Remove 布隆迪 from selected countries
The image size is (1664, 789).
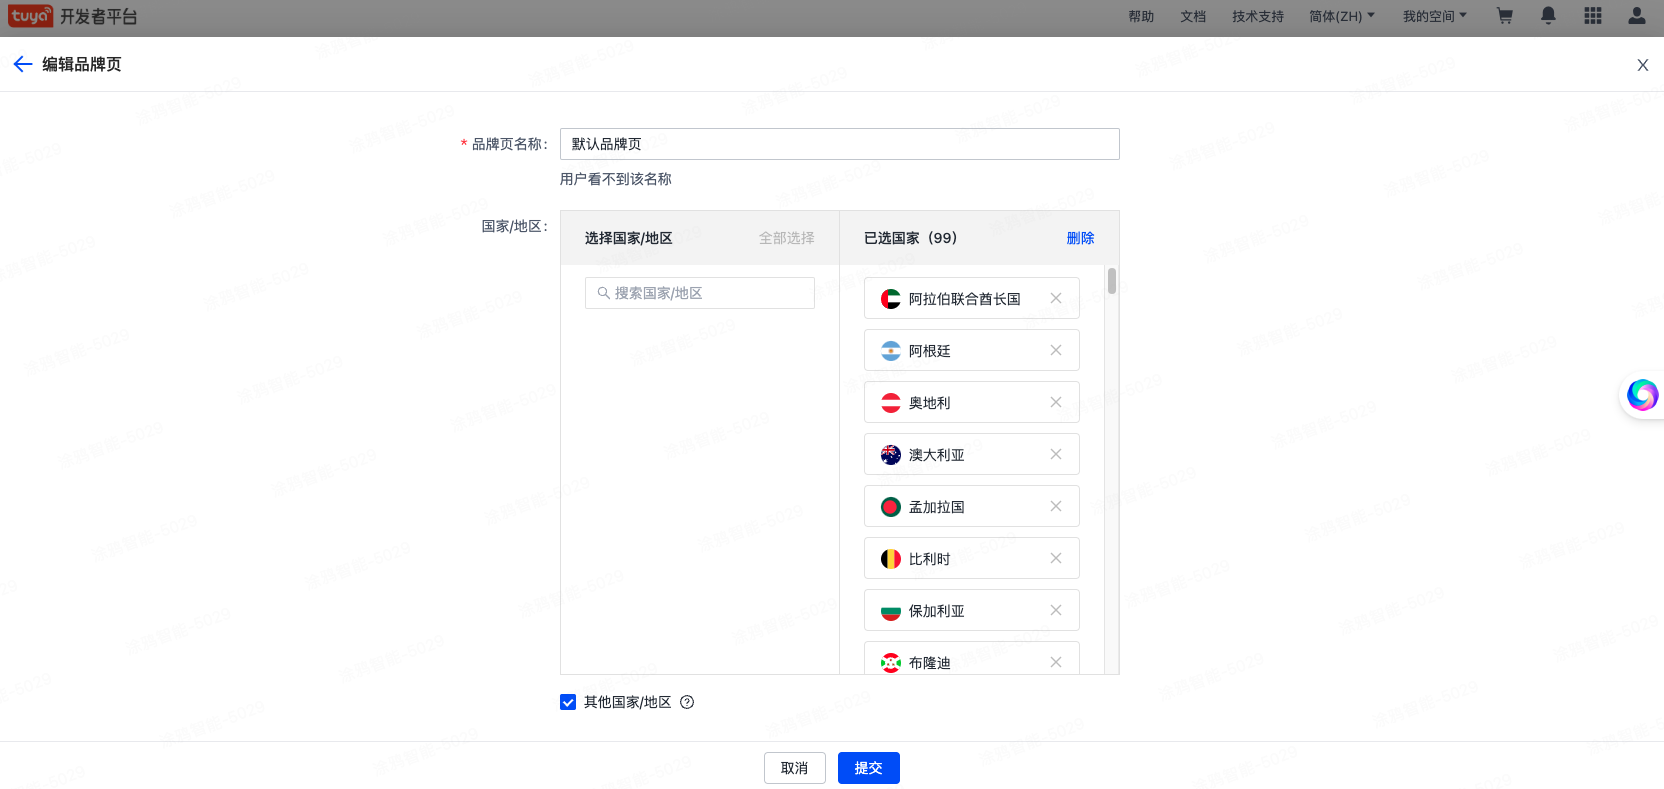(x=1056, y=662)
